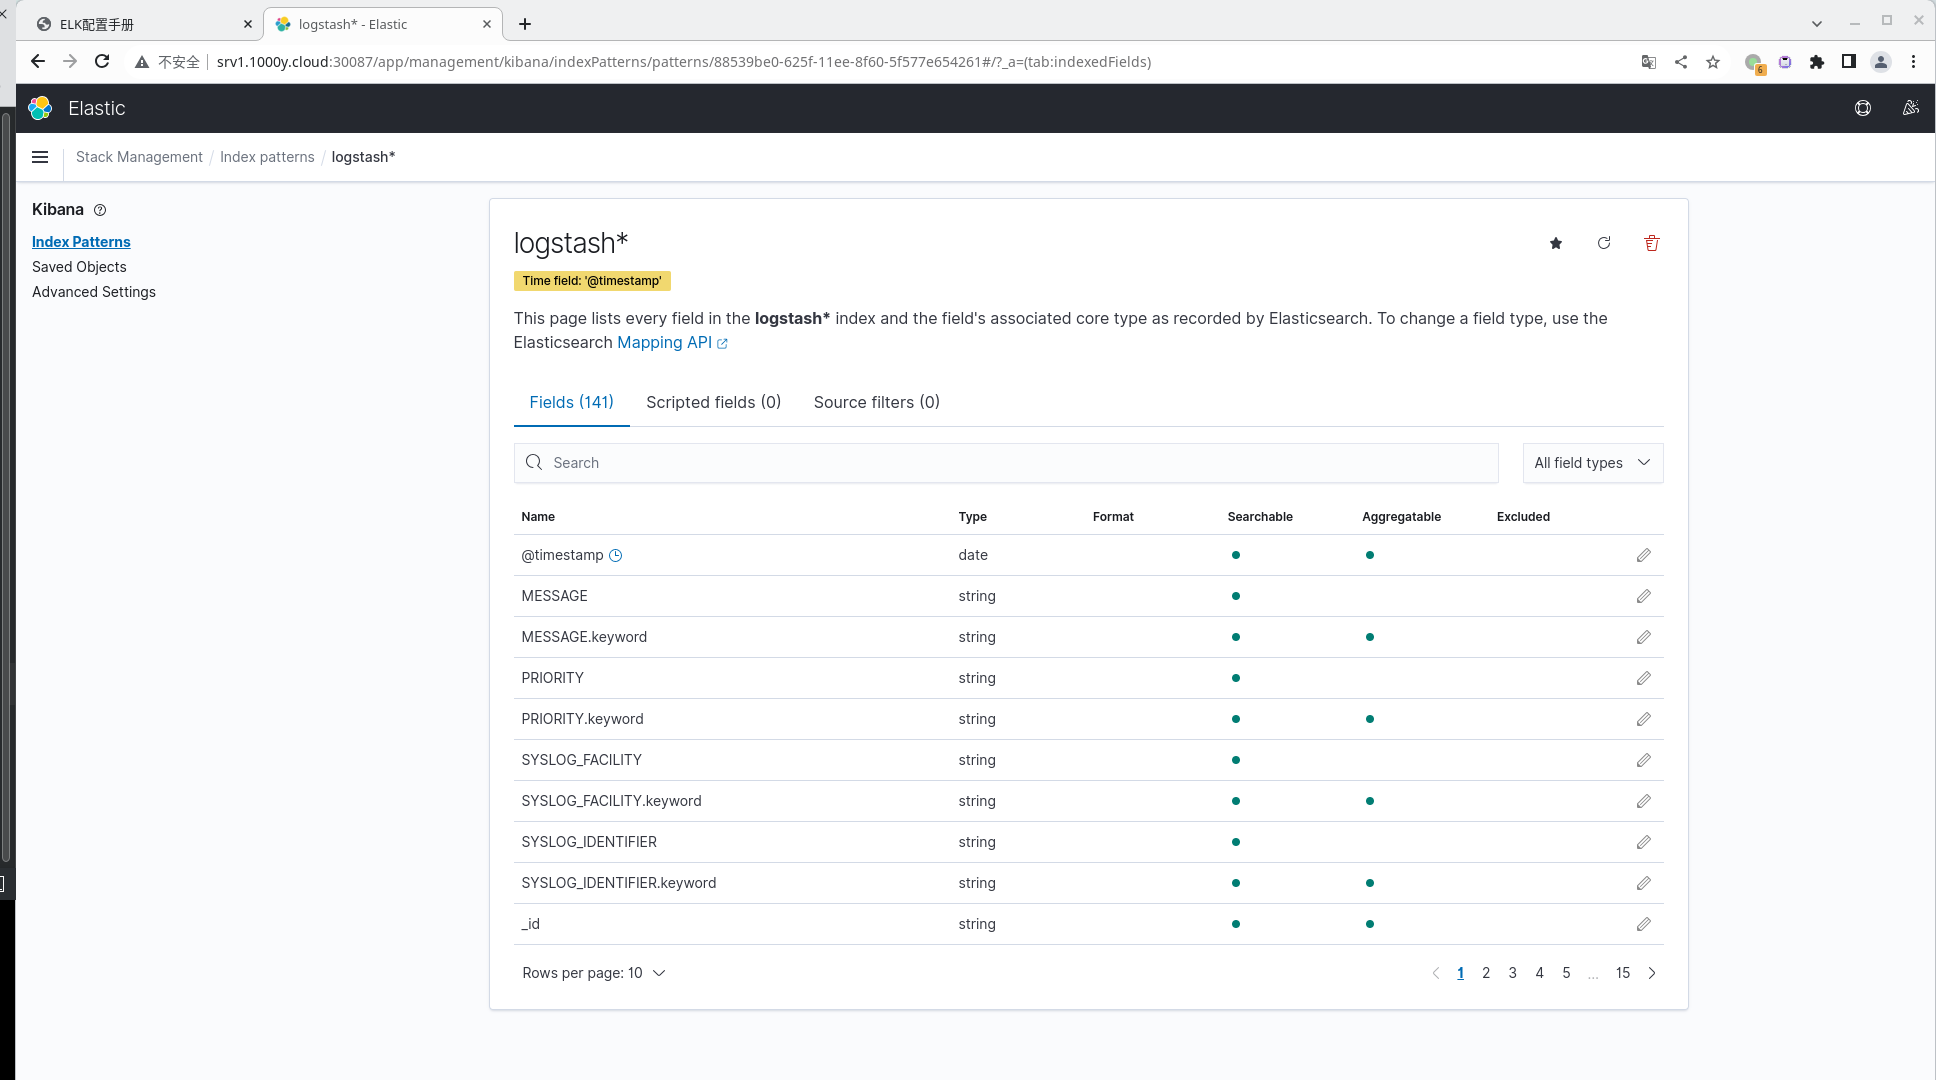Edit the SYSLOG_IDENTIFIER field
1936x1080 pixels.
[x=1643, y=842]
